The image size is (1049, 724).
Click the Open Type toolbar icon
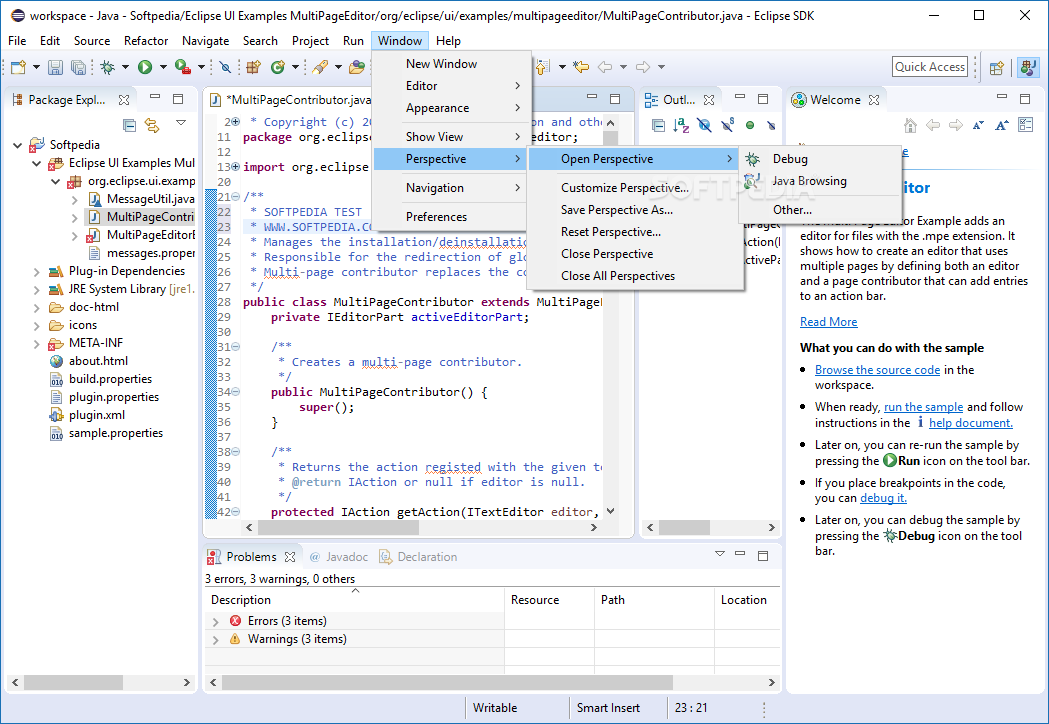357,67
